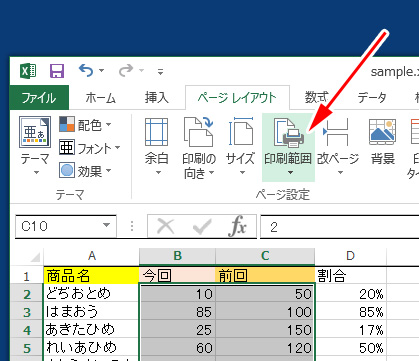Open the ファイル tab
This screenshot has width=419, height=361.
[39, 98]
